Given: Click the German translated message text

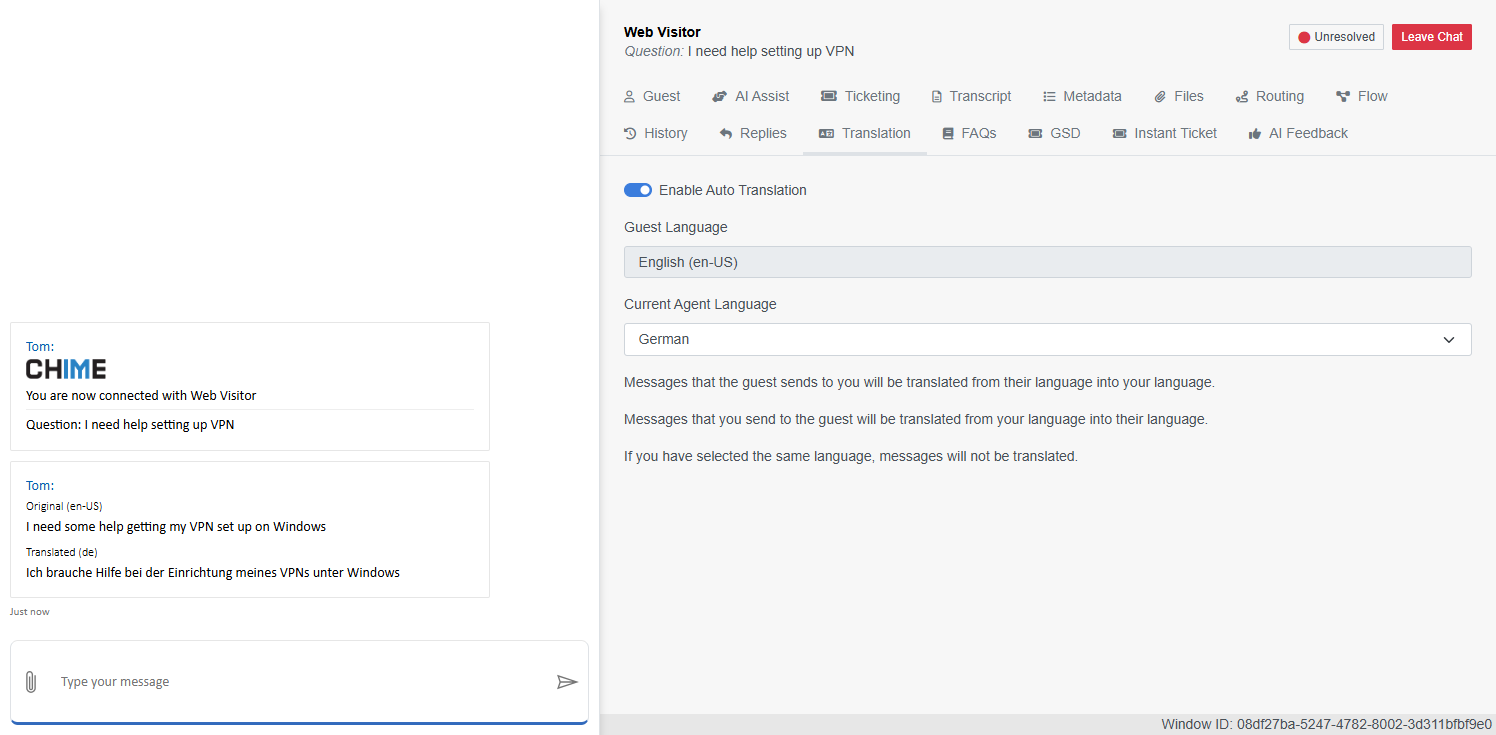Looking at the screenshot, I should (x=213, y=573).
